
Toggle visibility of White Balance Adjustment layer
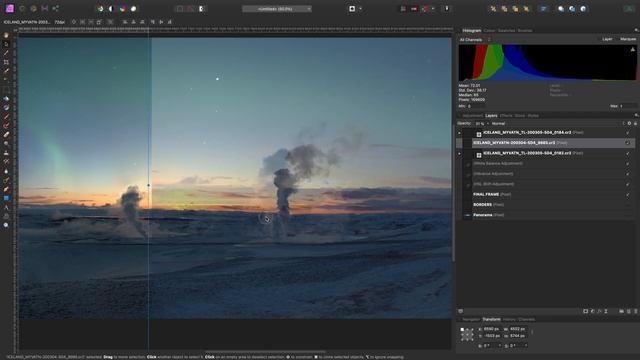(x=628, y=164)
